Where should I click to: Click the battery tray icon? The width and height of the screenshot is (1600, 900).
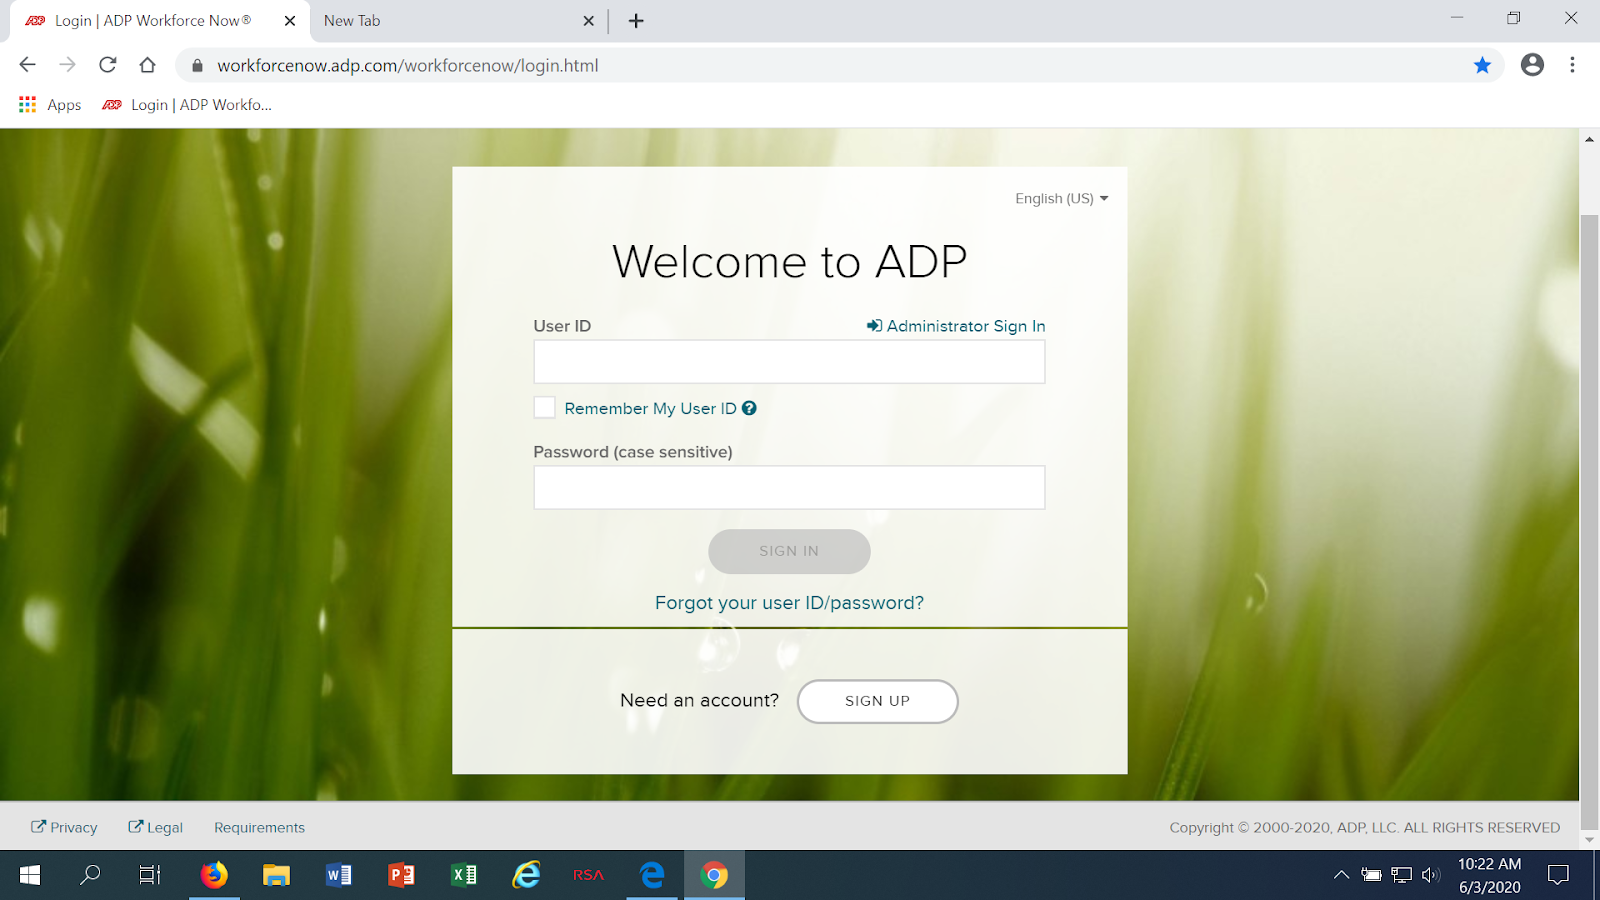[x=1371, y=875]
